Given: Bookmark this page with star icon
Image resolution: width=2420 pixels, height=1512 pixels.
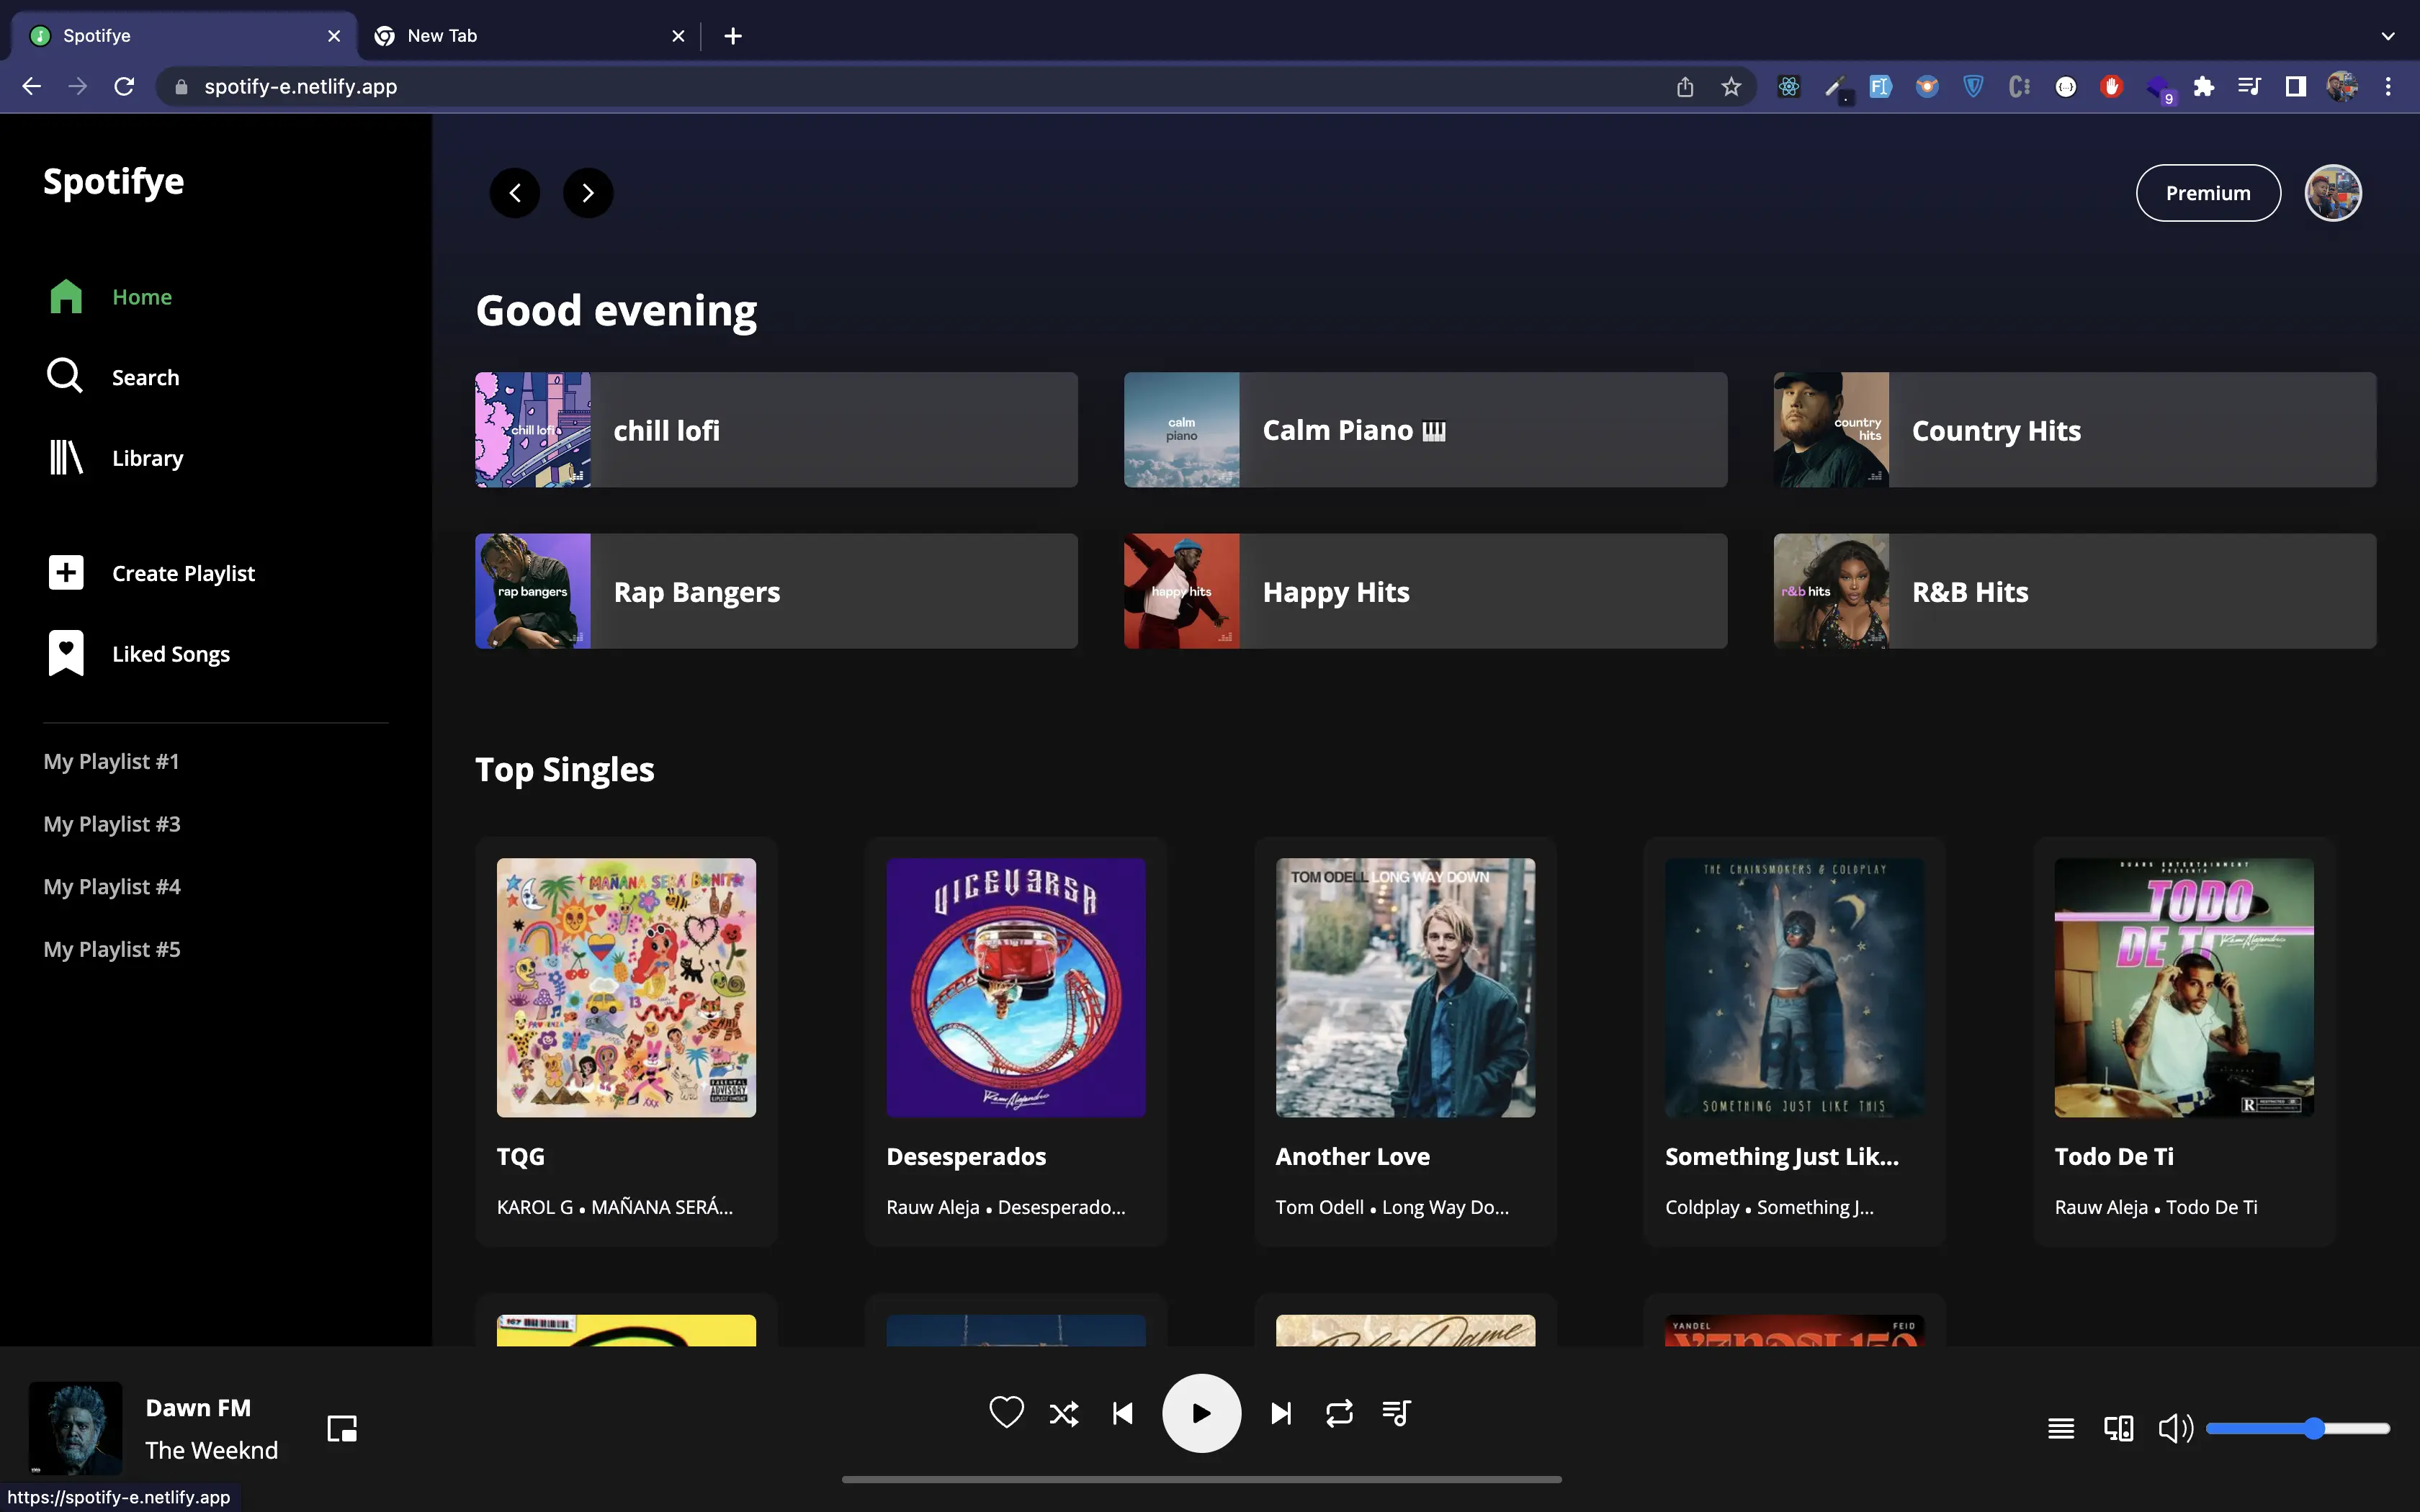Looking at the screenshot, I should pos(1731,87).
